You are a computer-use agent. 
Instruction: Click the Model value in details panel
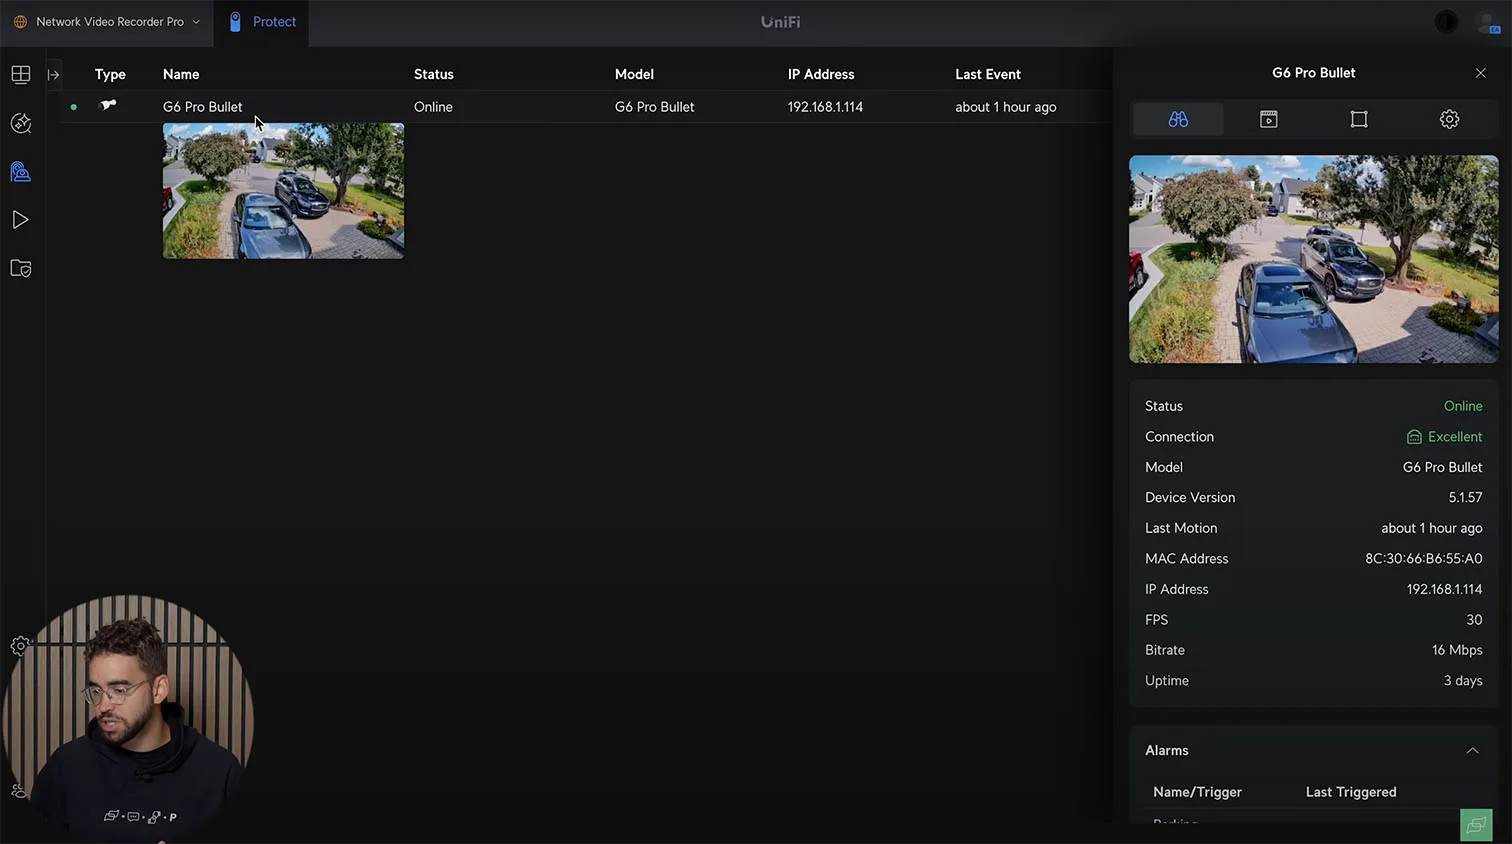pyautogui.click(x=1443, y=467)
